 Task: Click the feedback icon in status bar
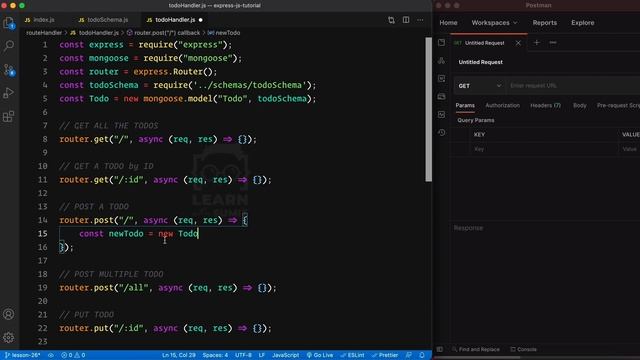(x=409, y=355)
